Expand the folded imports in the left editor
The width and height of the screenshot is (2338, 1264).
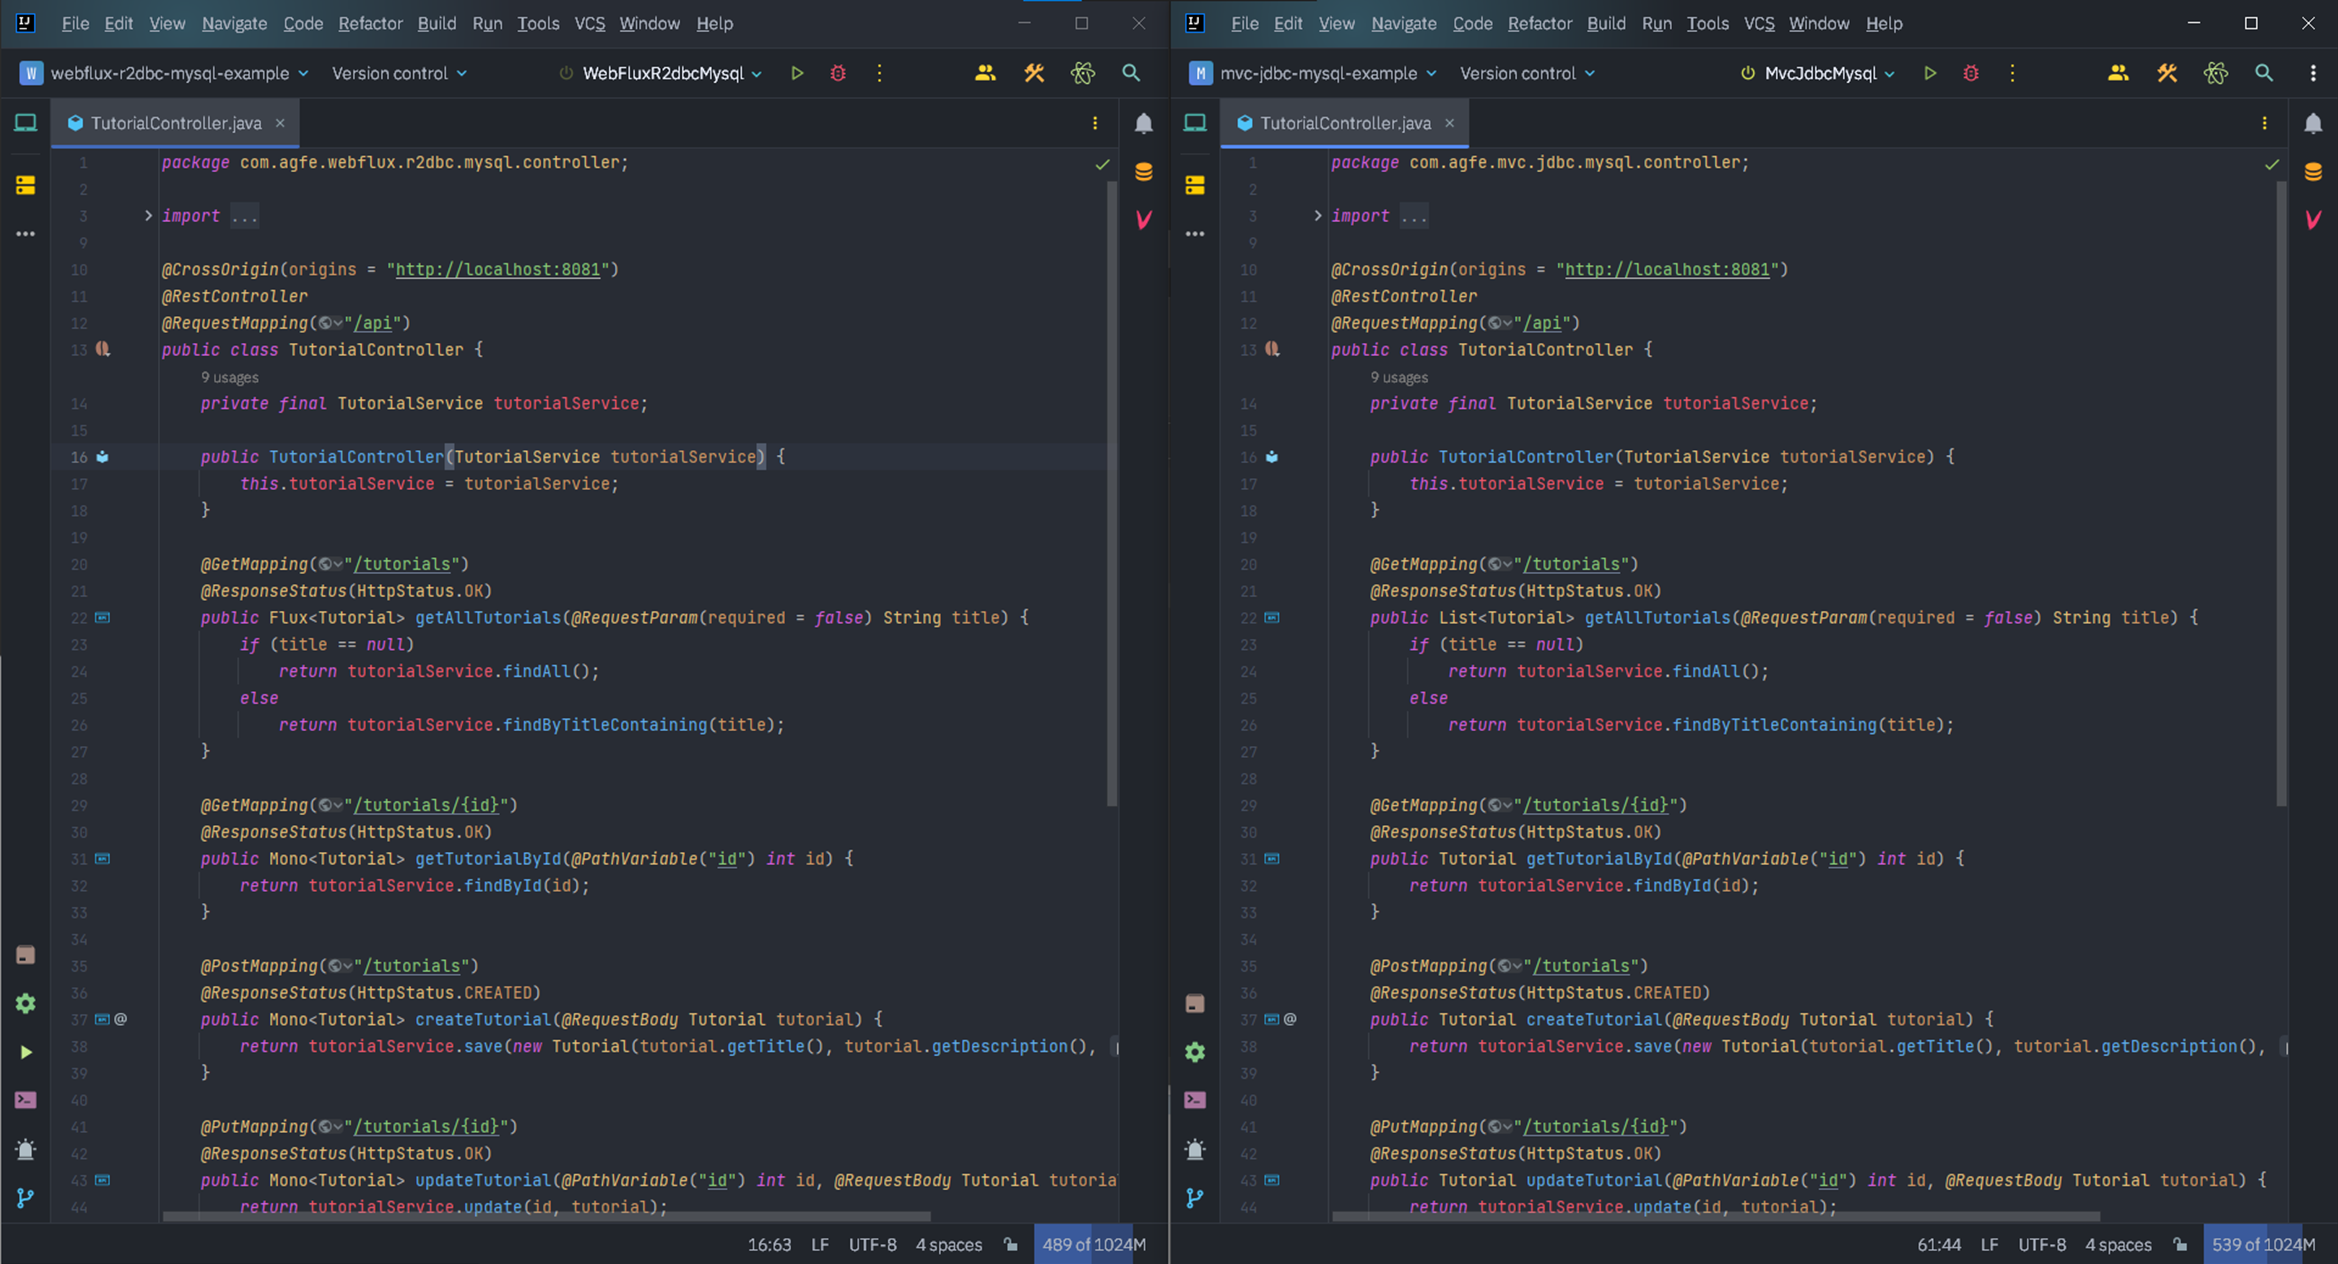148,216
